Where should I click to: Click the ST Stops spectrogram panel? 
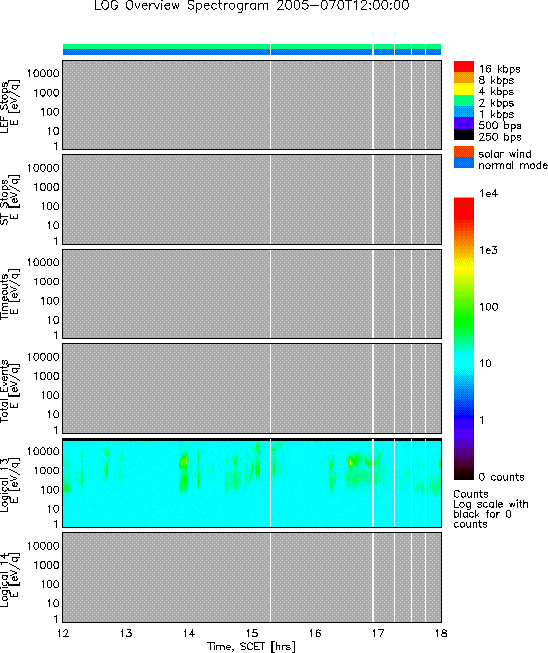(x=252, y=199)
